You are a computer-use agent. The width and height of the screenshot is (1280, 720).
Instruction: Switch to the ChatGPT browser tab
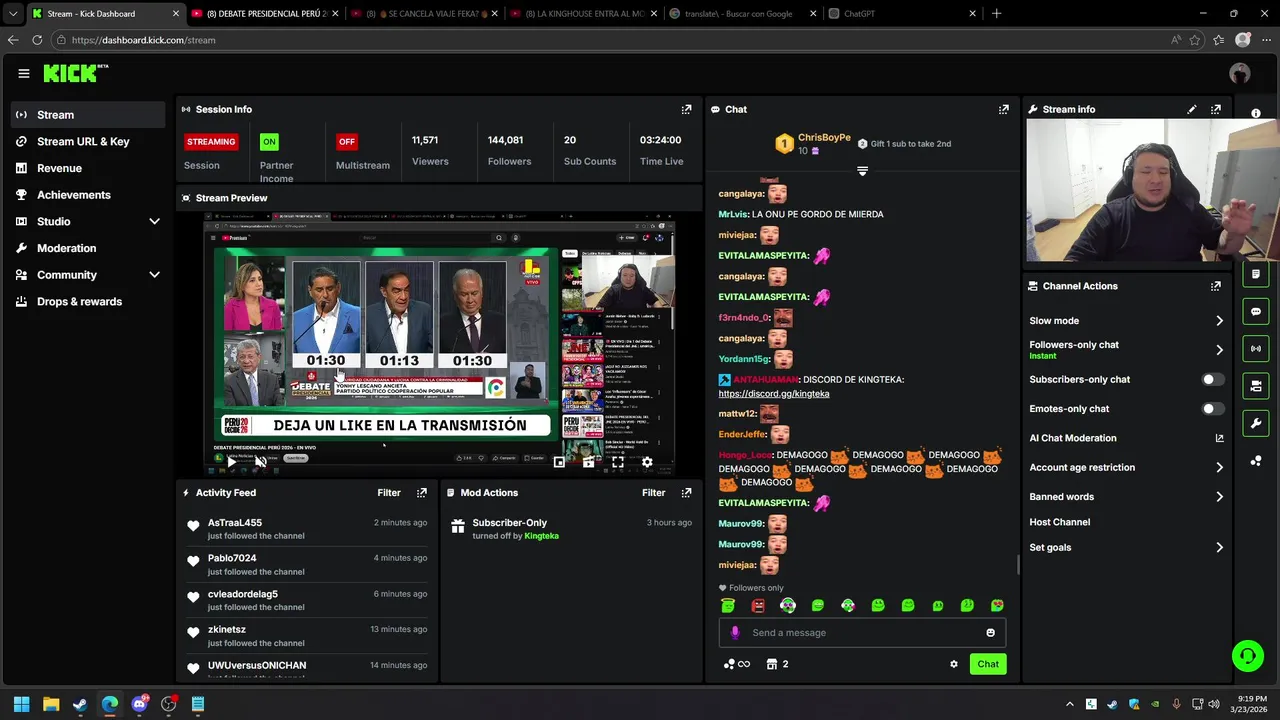point(901,14)
